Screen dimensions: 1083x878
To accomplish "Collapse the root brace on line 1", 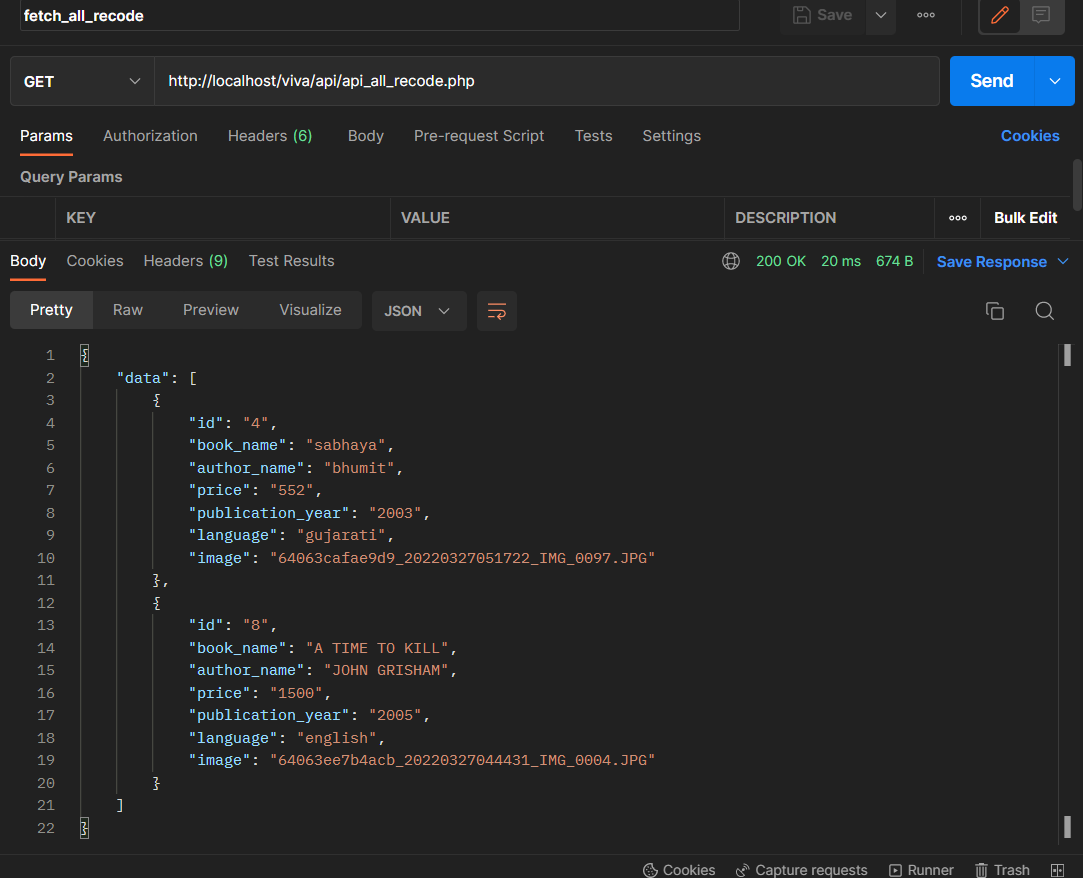I will 85,355.
